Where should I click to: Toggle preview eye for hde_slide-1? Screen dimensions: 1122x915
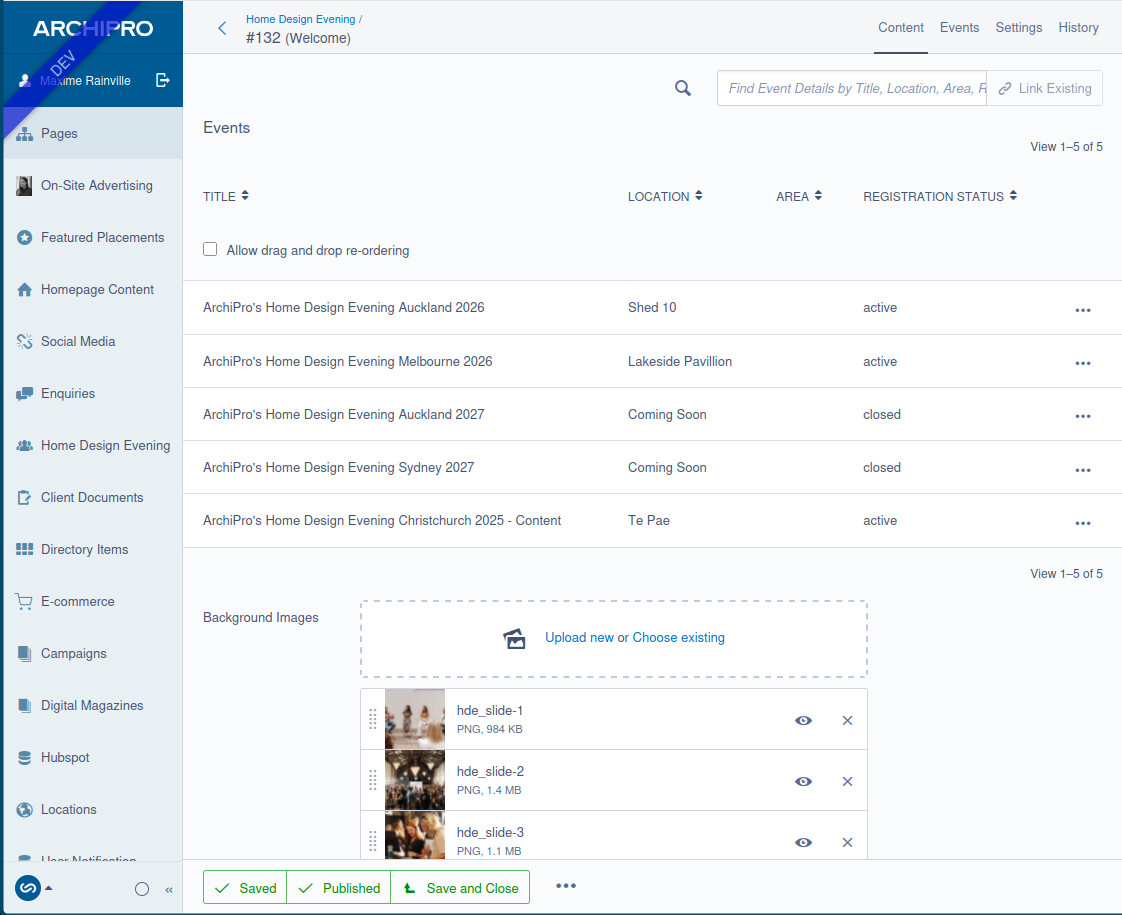point(803,720)
